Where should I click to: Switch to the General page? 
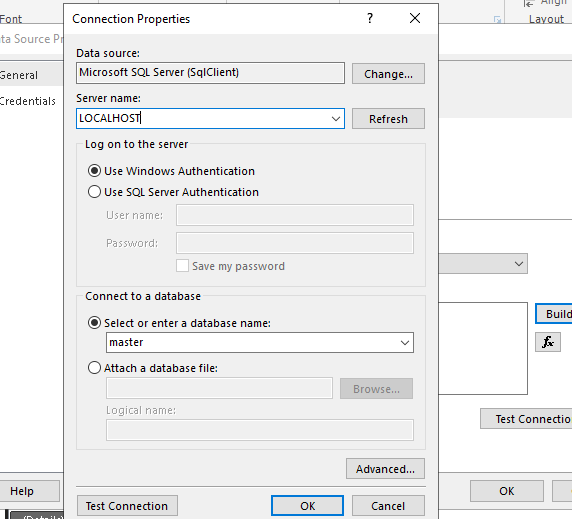coord(18,75)
